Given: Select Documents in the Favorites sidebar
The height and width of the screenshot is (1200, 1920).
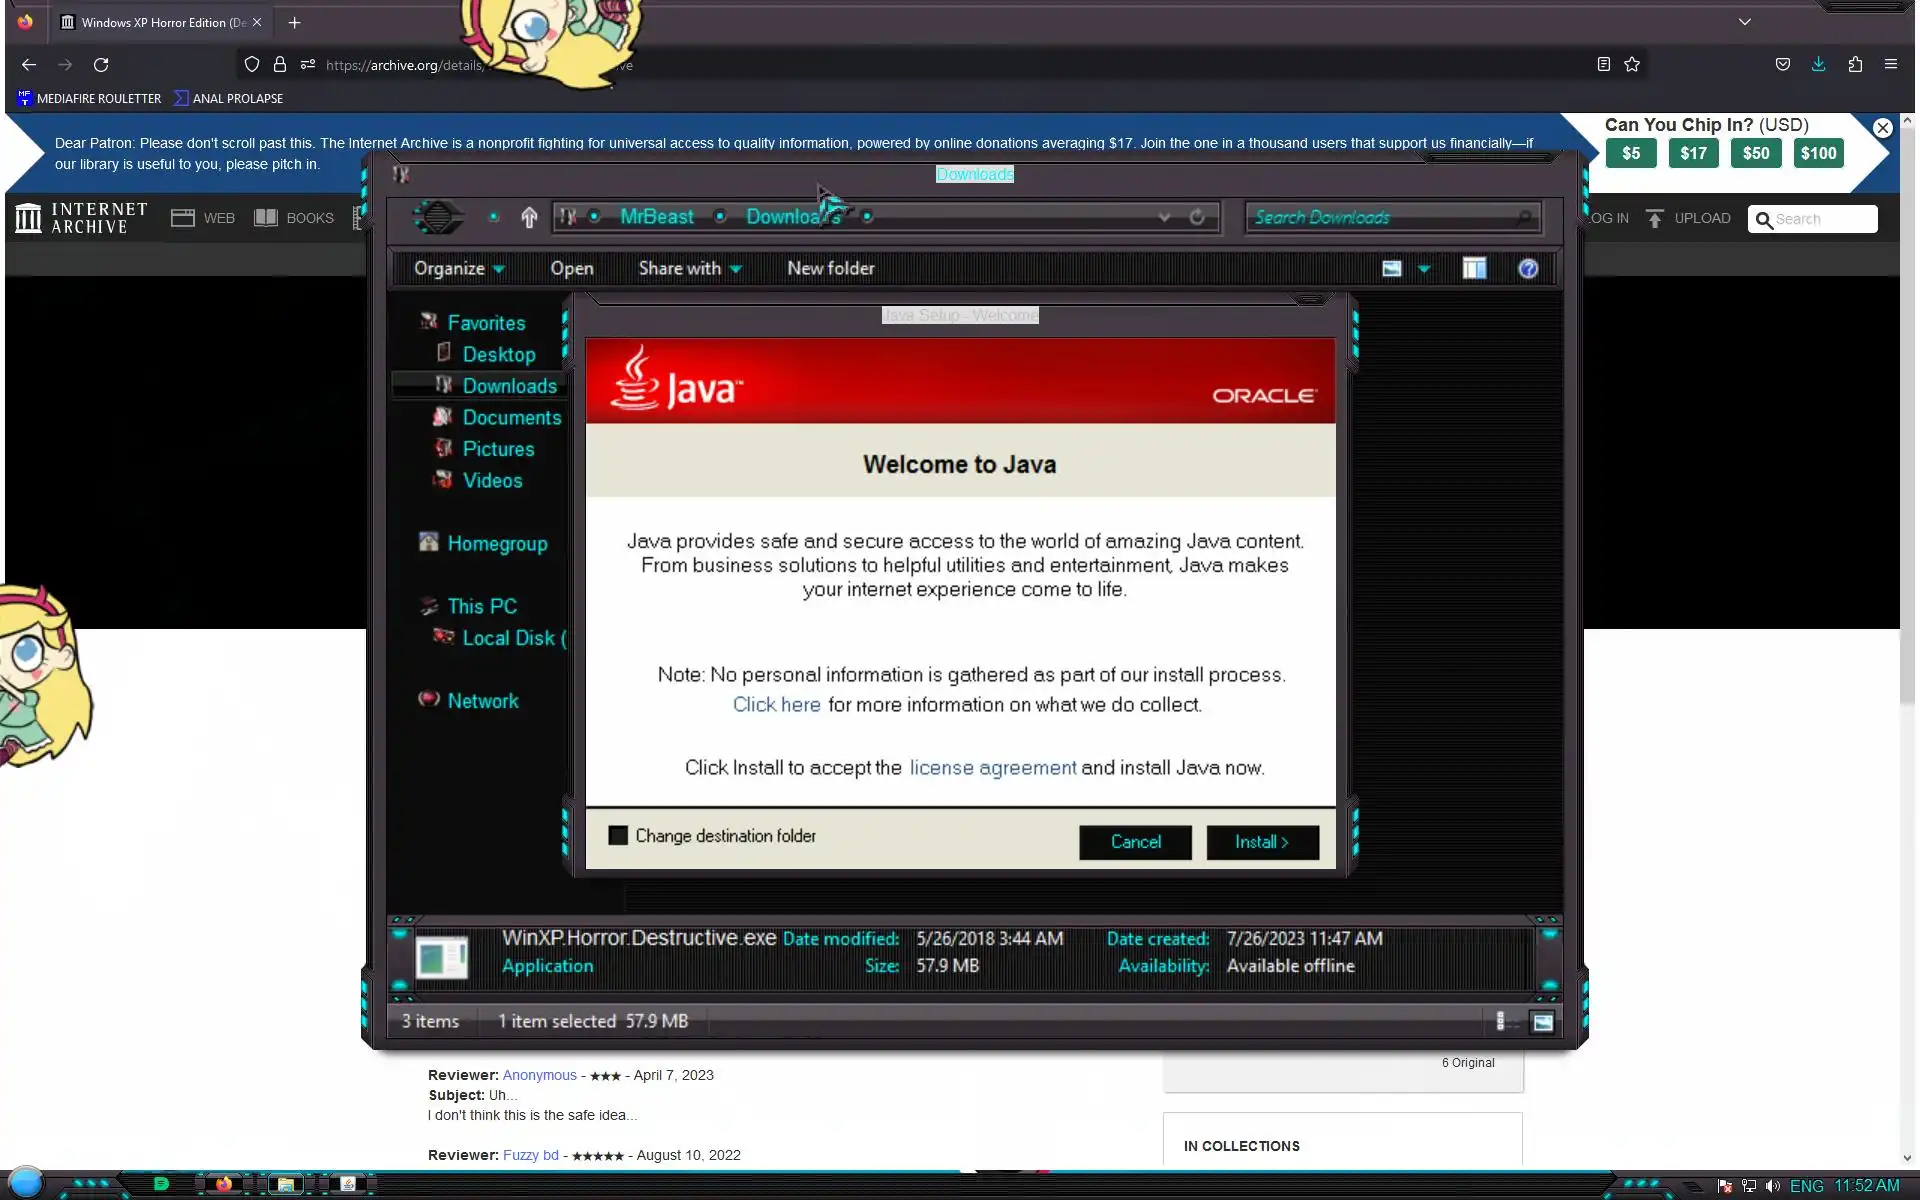Looking at the screenshot, I should click(511, 417).
